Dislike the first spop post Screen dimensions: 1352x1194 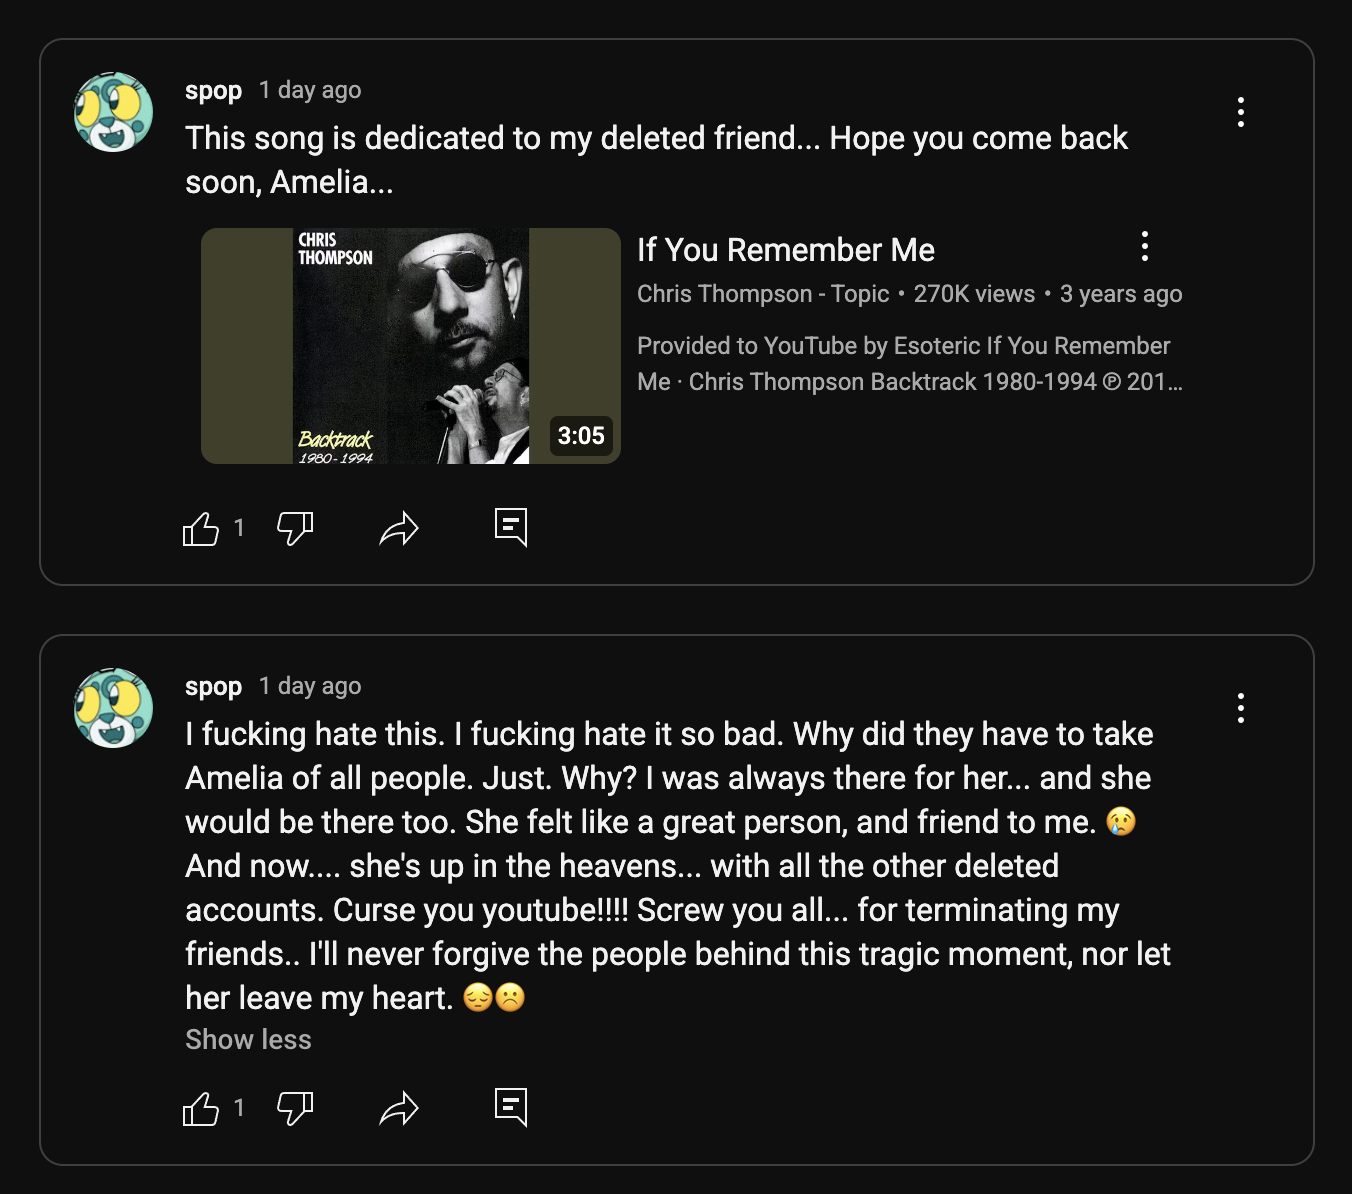point(295,528)
